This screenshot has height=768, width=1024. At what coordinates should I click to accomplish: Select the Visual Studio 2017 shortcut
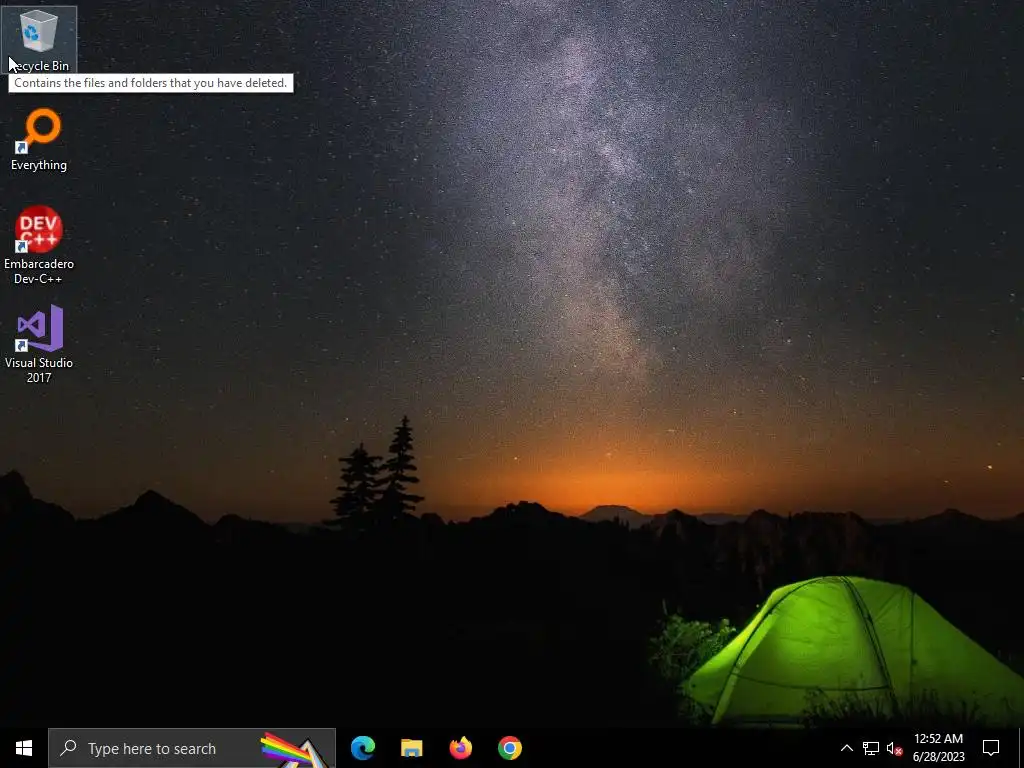[39, 328]
